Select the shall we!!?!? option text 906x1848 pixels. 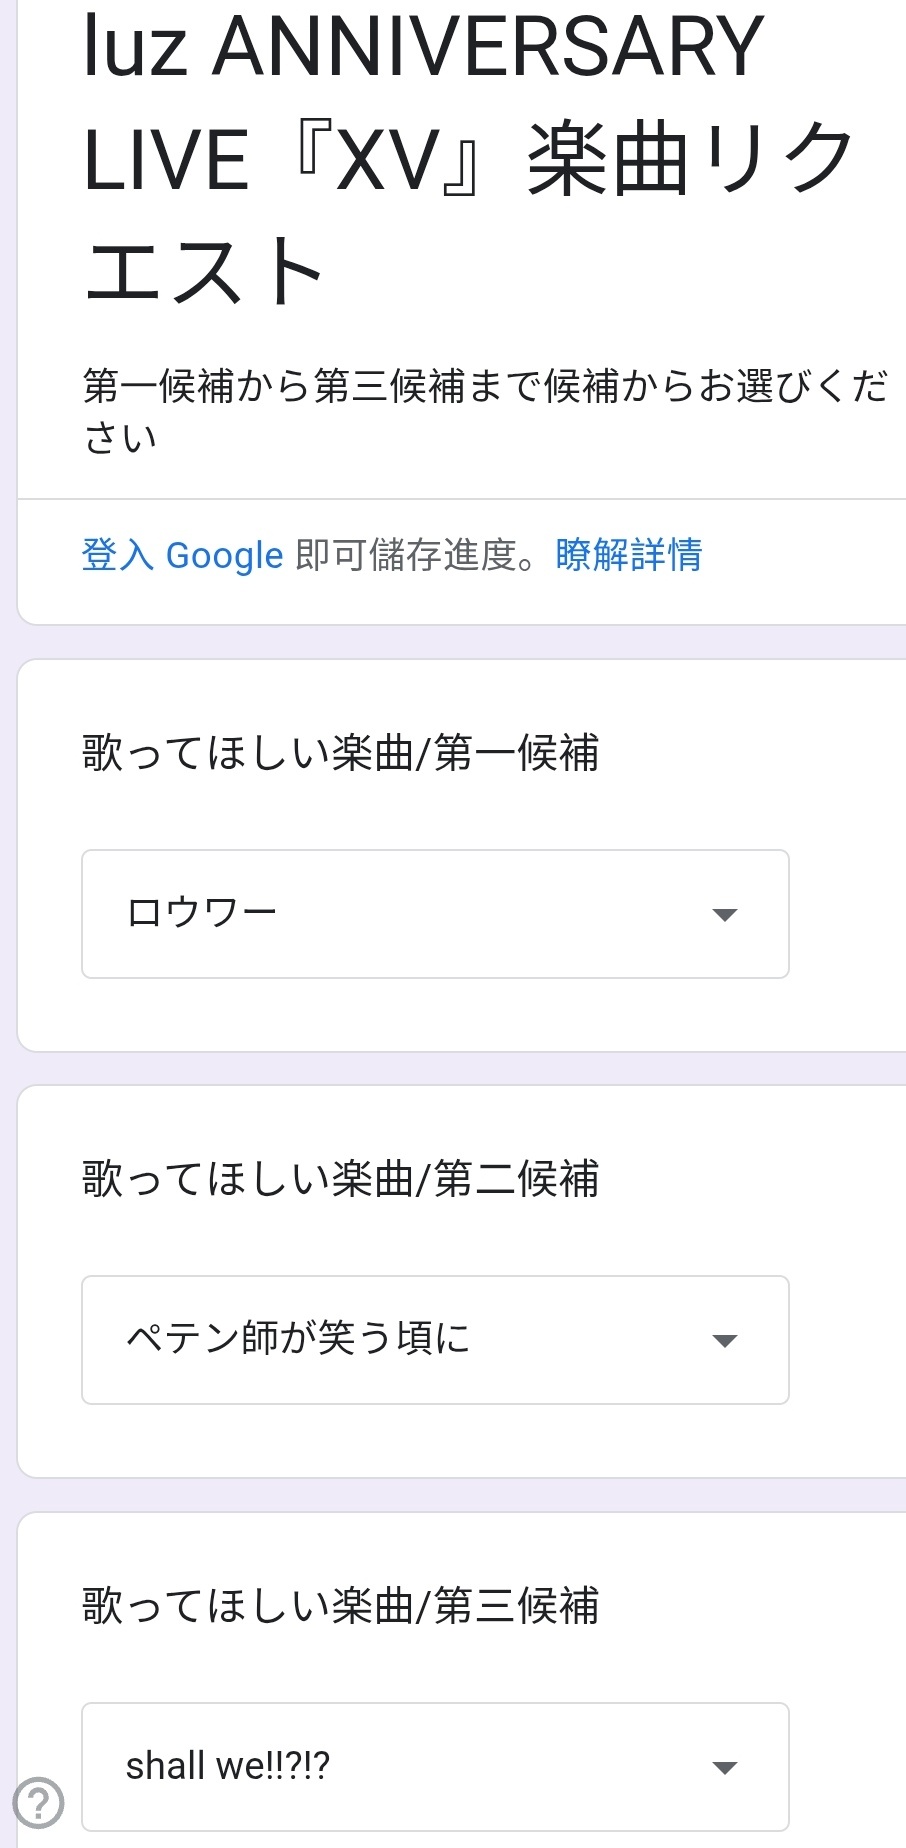228,1766
